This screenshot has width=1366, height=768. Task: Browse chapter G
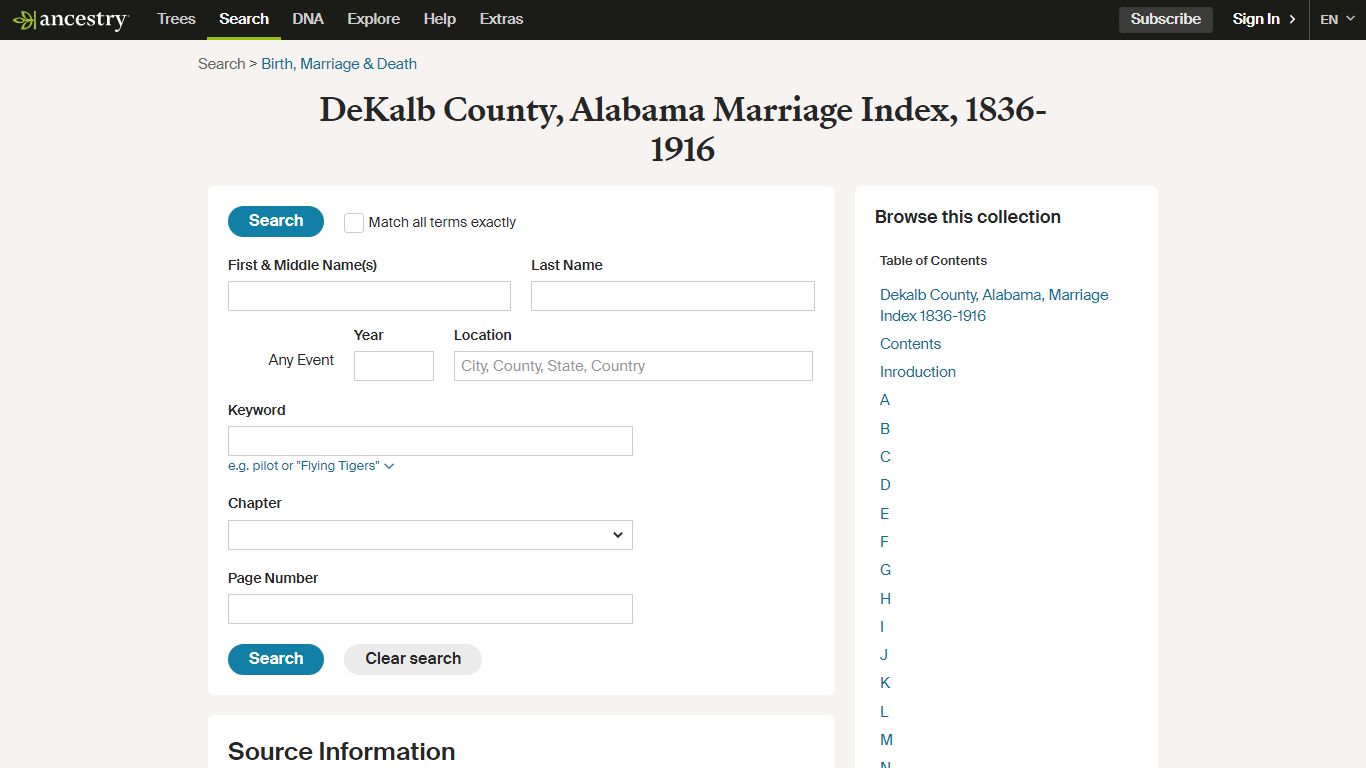886,570
